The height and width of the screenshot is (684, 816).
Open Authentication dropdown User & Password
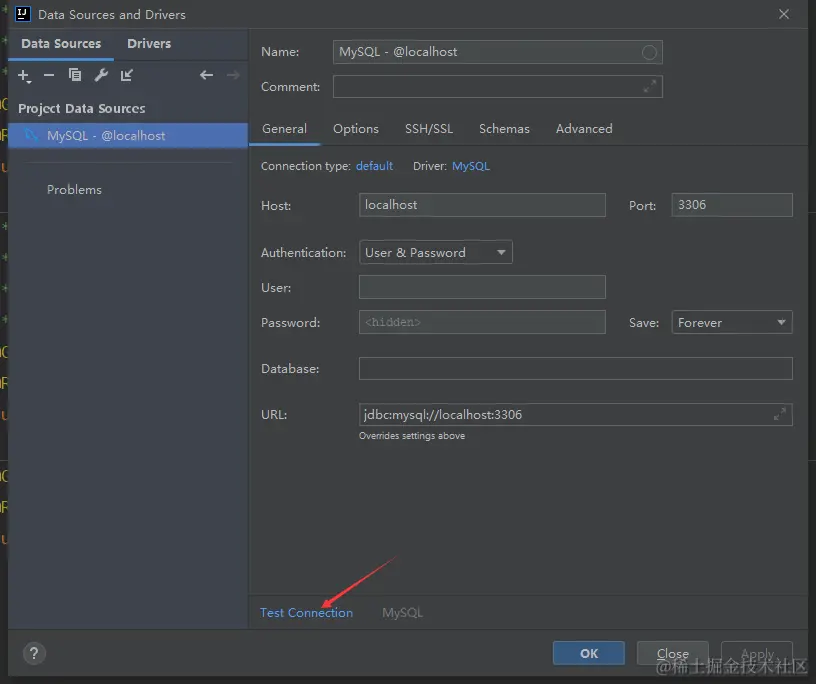[436, 252]
